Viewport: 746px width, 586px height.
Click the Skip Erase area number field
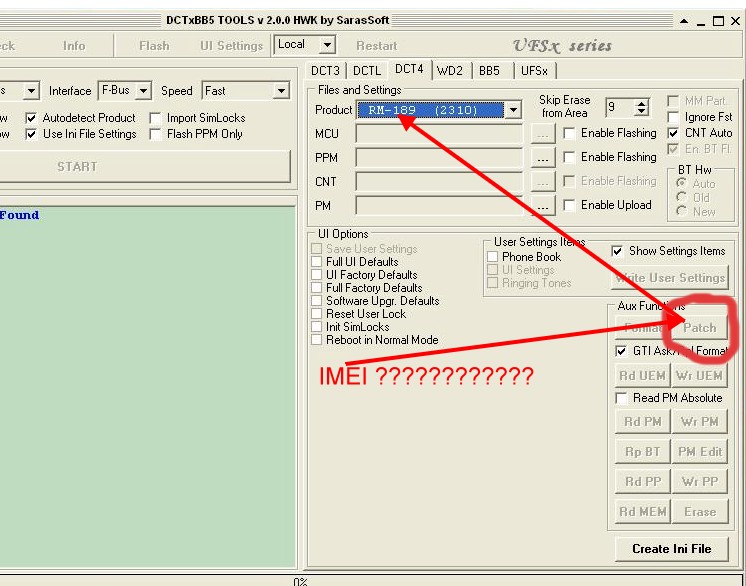tap(620, 107)
